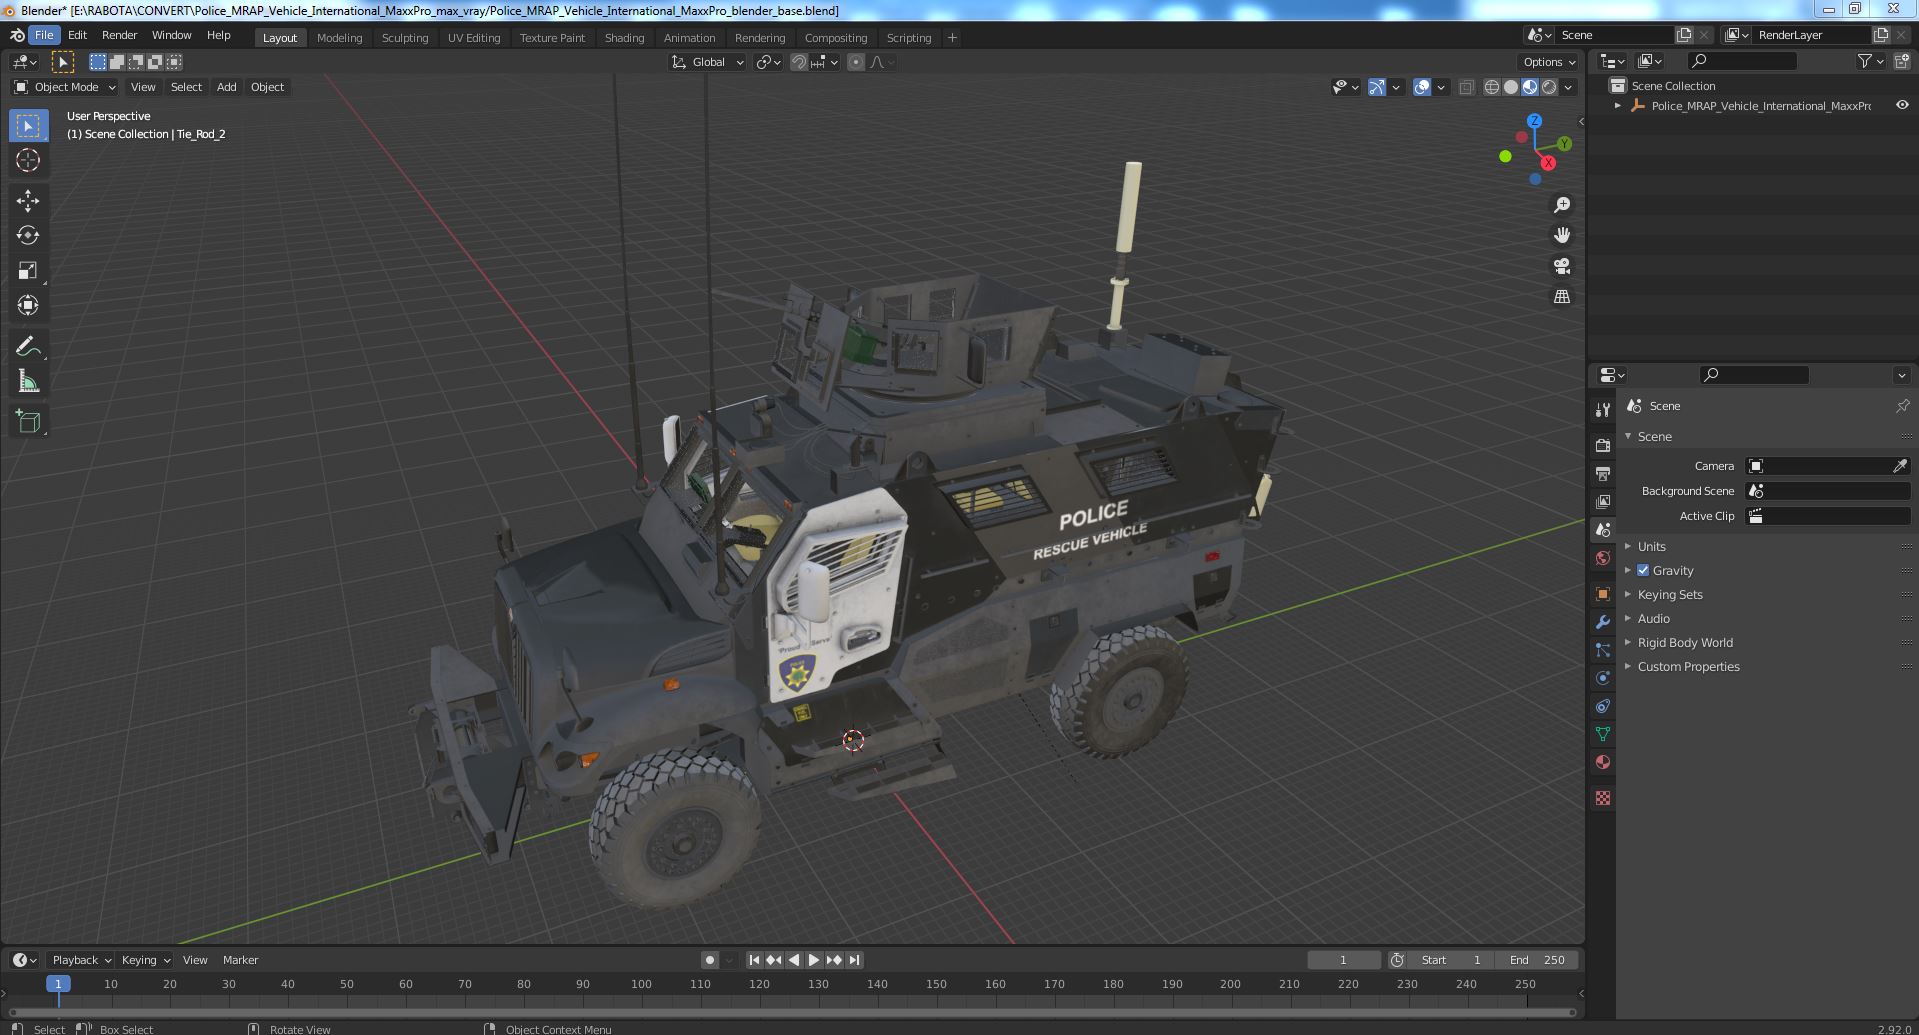Screen dimensions: 1919x1035
Task: Toggle proportional editing button
Action: click(856, 62)
